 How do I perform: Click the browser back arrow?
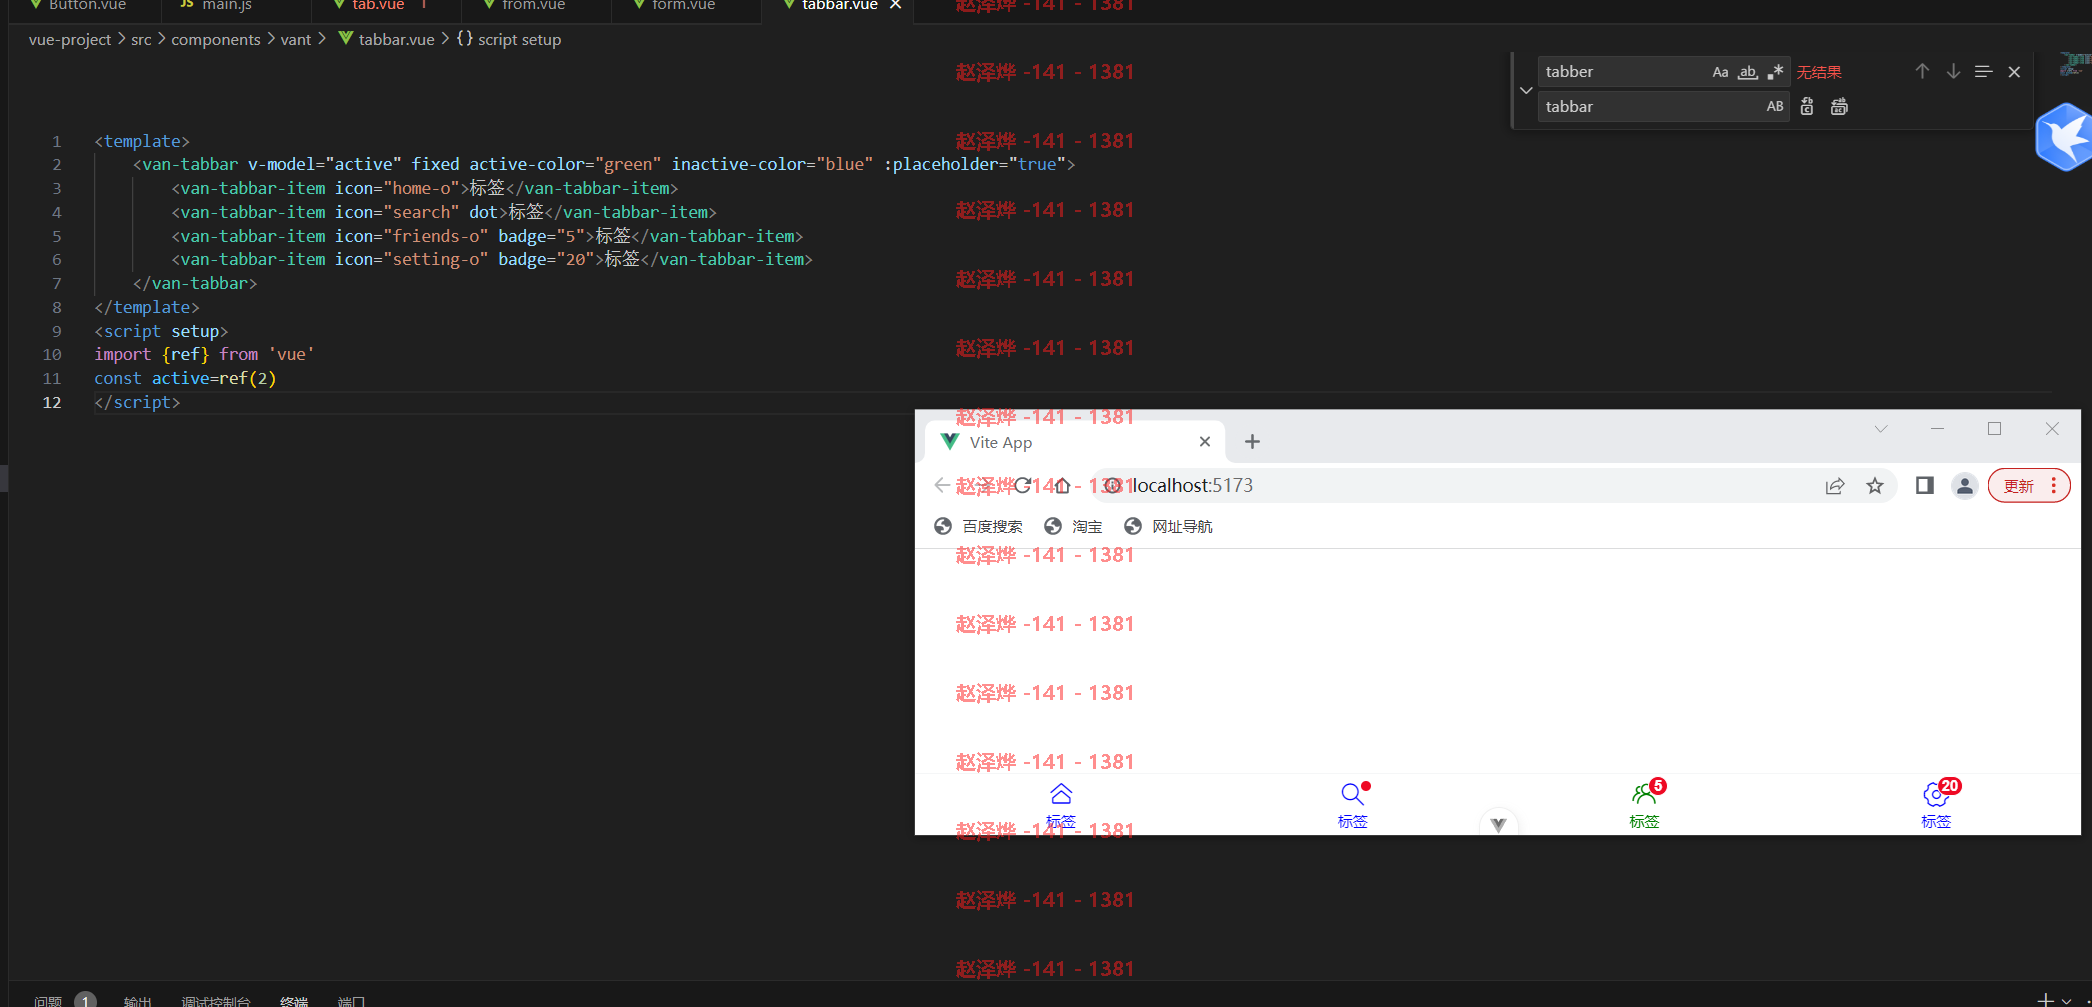(941, 486)
